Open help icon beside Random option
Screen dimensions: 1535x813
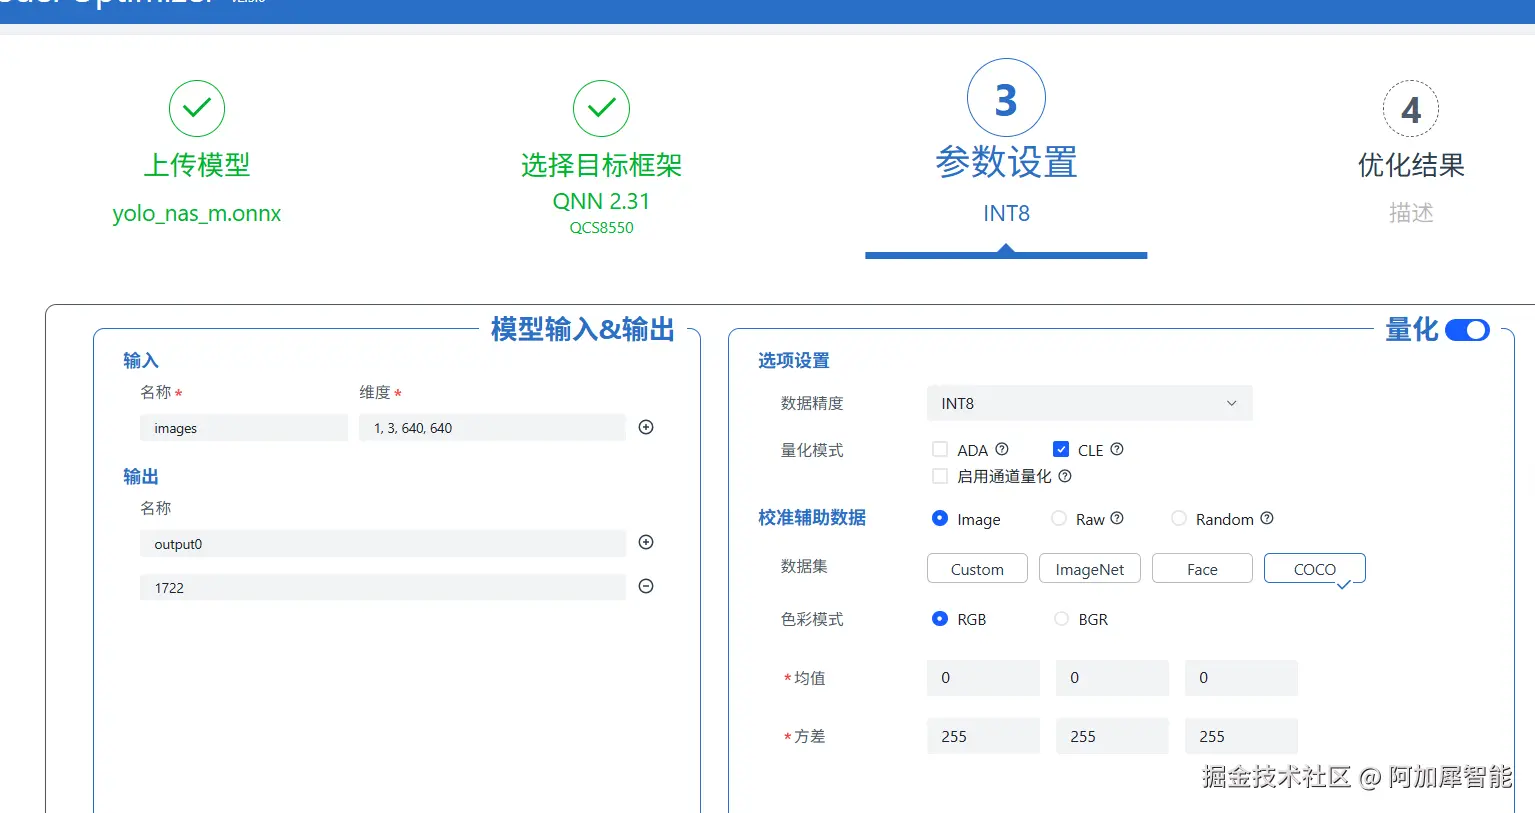point(1267,518)
